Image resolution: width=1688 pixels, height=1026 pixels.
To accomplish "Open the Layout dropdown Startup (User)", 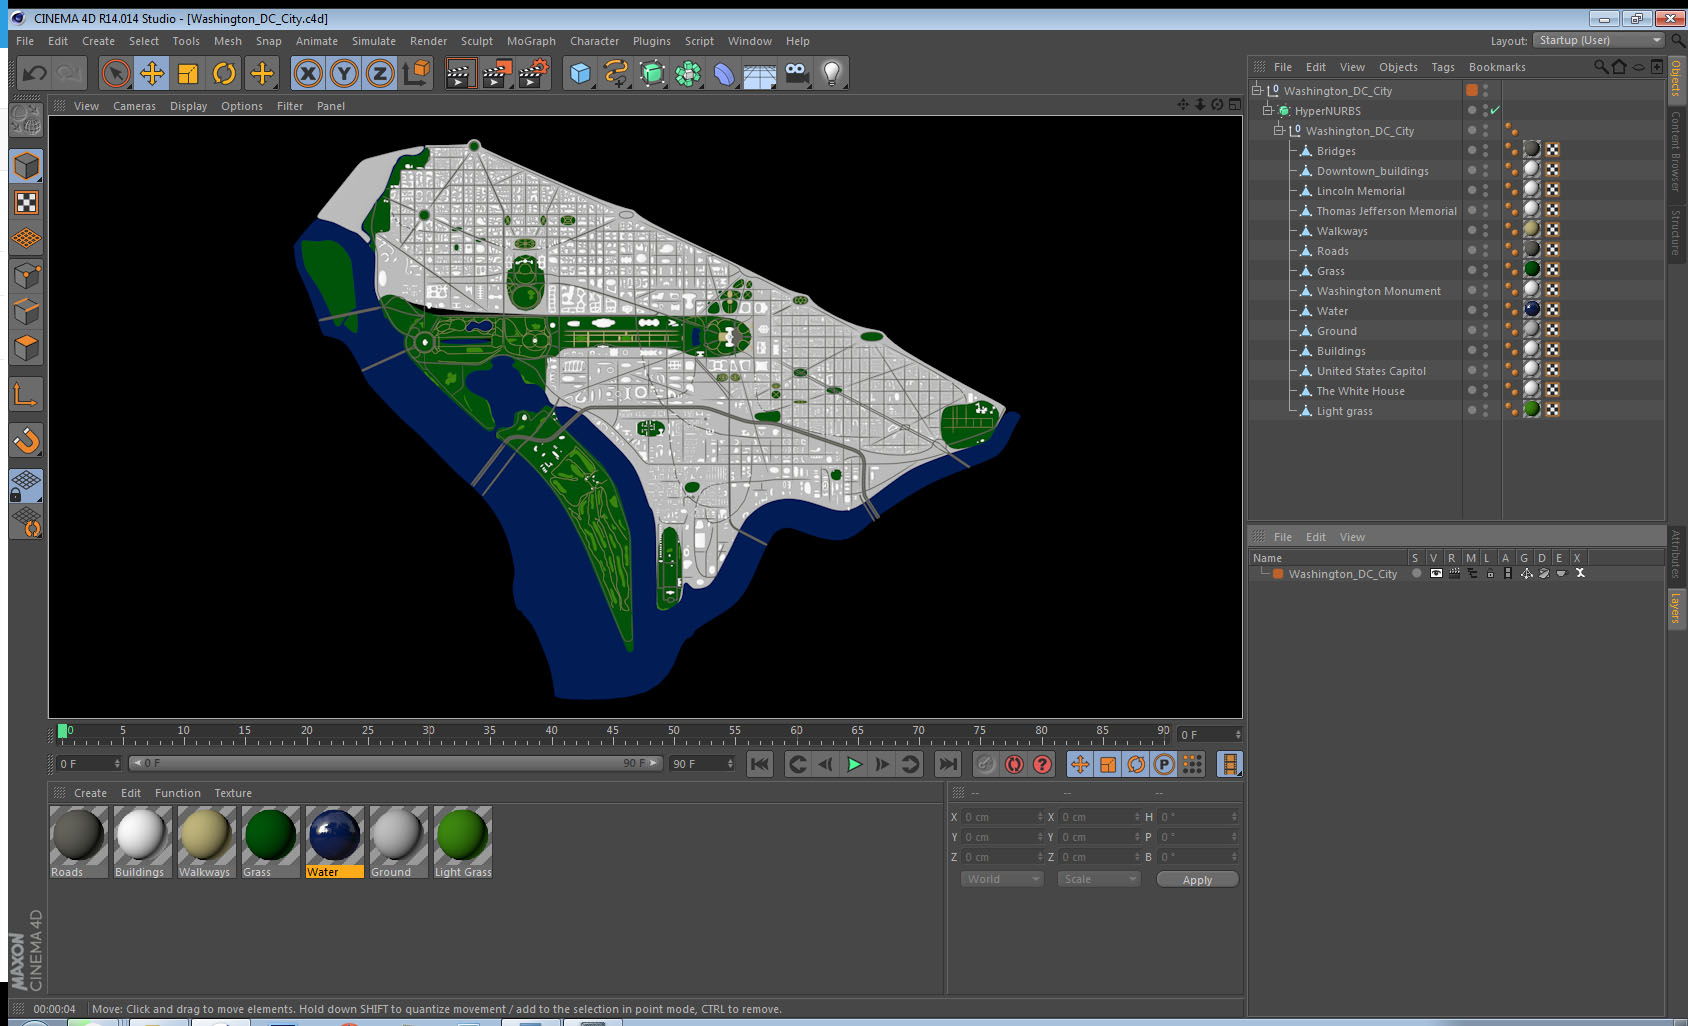I will coord(1598,40).
